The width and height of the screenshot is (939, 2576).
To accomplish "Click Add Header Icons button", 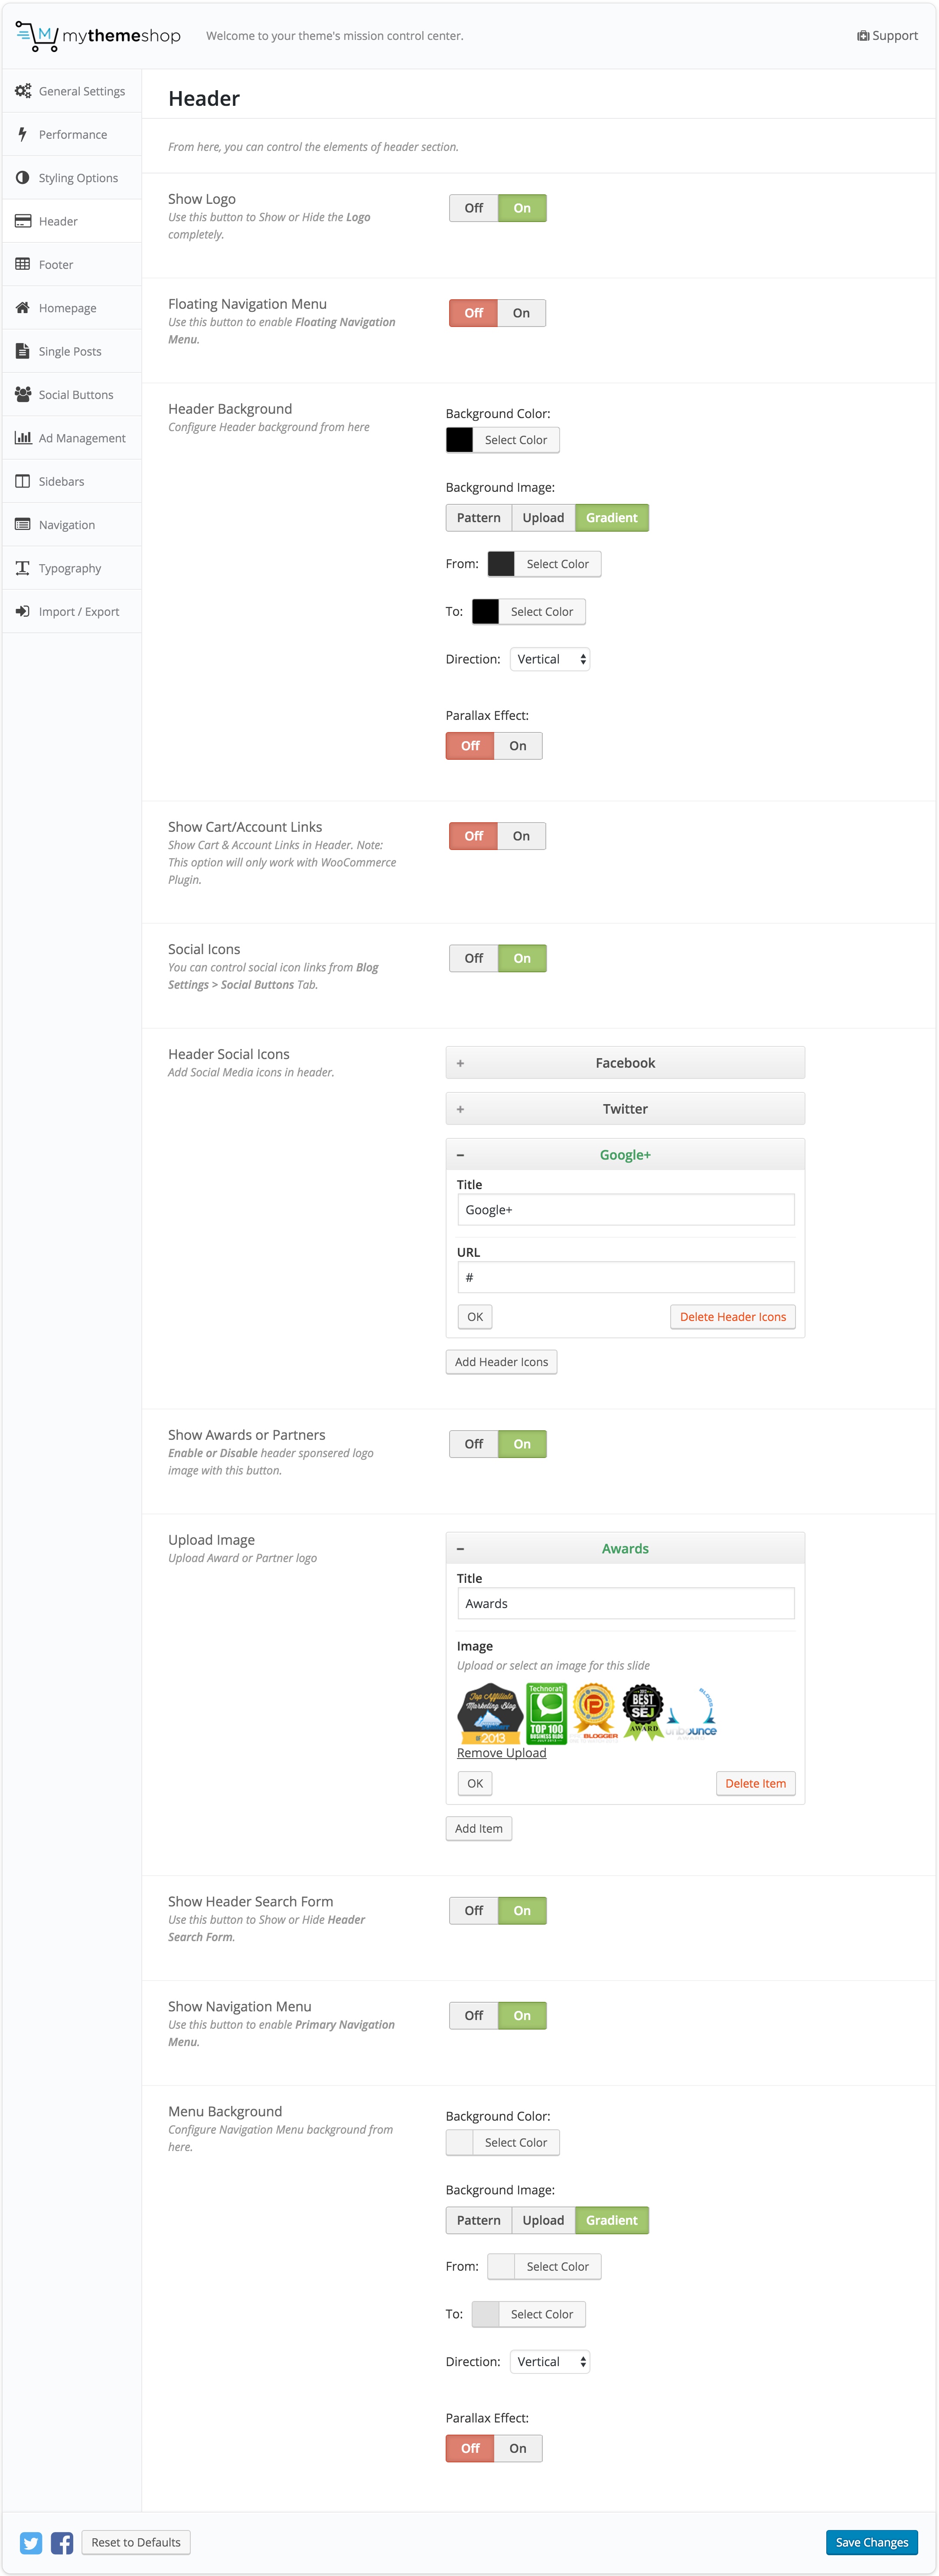I will point(501,1362).
